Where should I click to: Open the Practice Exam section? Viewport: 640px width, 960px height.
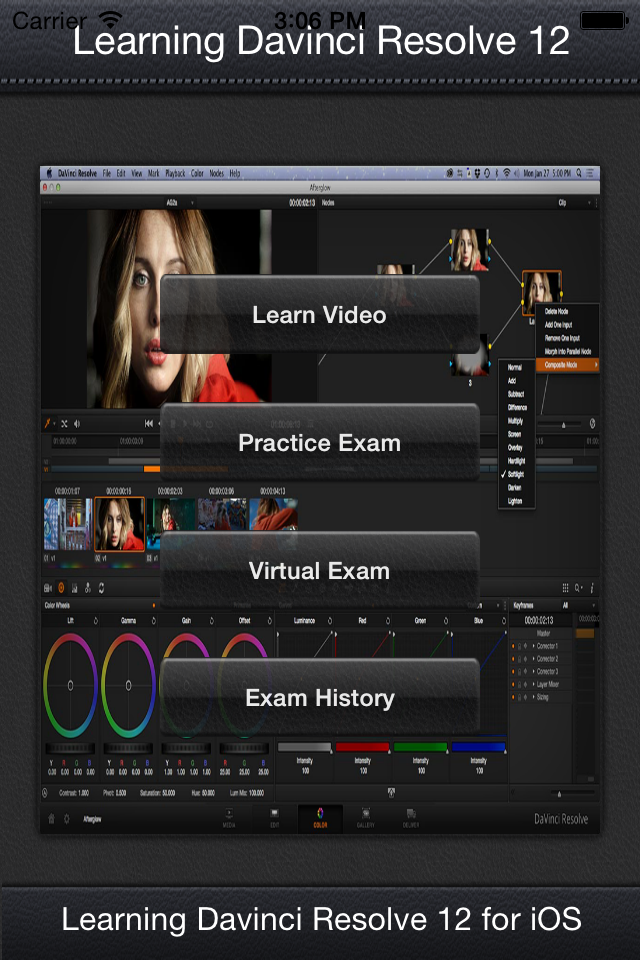(319, 443)
